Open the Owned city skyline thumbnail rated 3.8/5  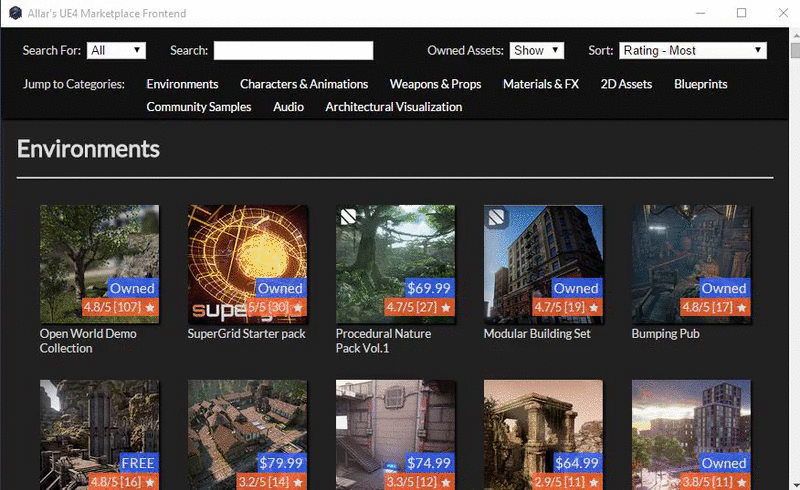click(691, 434)
